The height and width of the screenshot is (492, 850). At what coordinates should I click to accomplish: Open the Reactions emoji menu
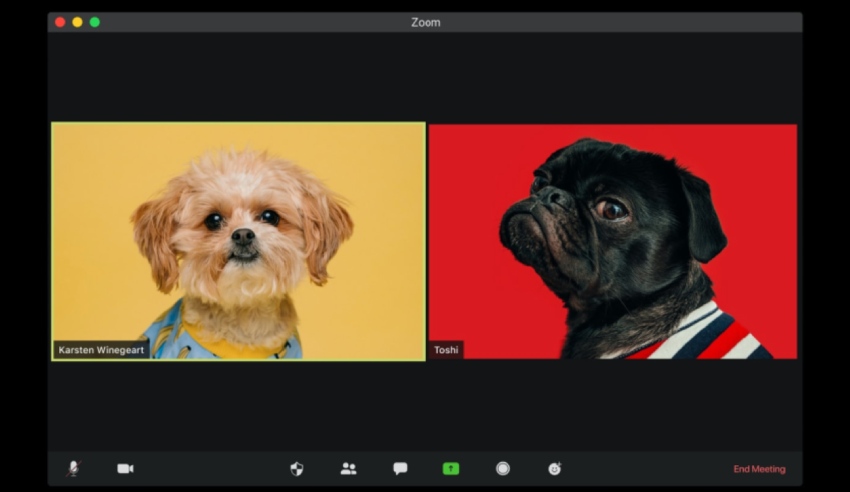tap(554, 468)
